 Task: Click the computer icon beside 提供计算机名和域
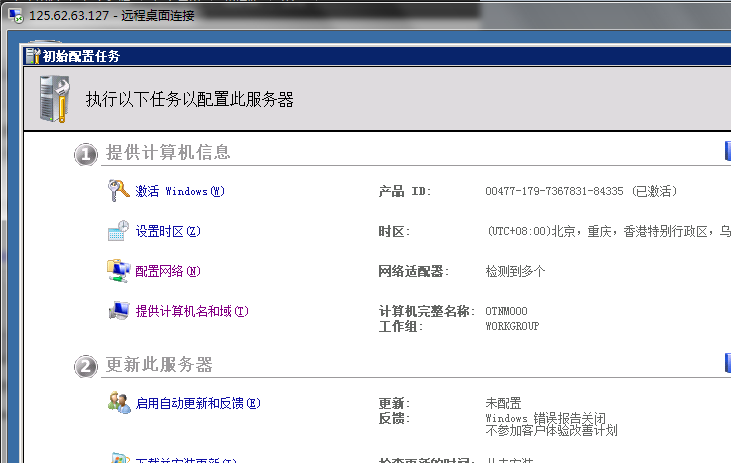click(119, 311)
